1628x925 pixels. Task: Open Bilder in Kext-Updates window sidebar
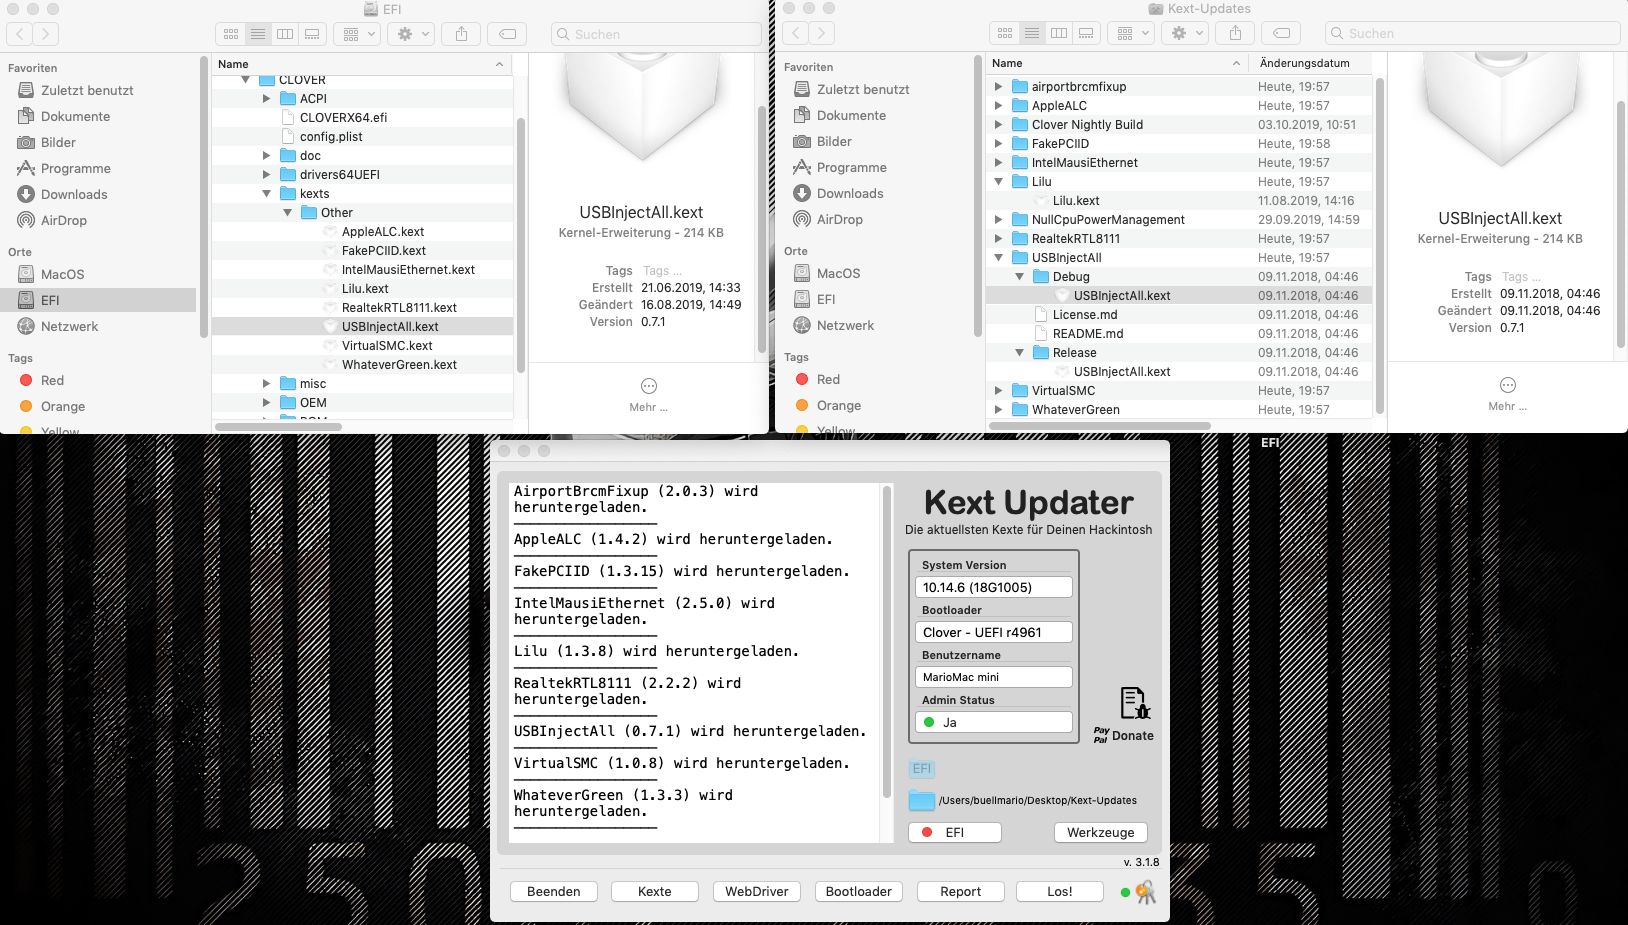click(834, 141)
